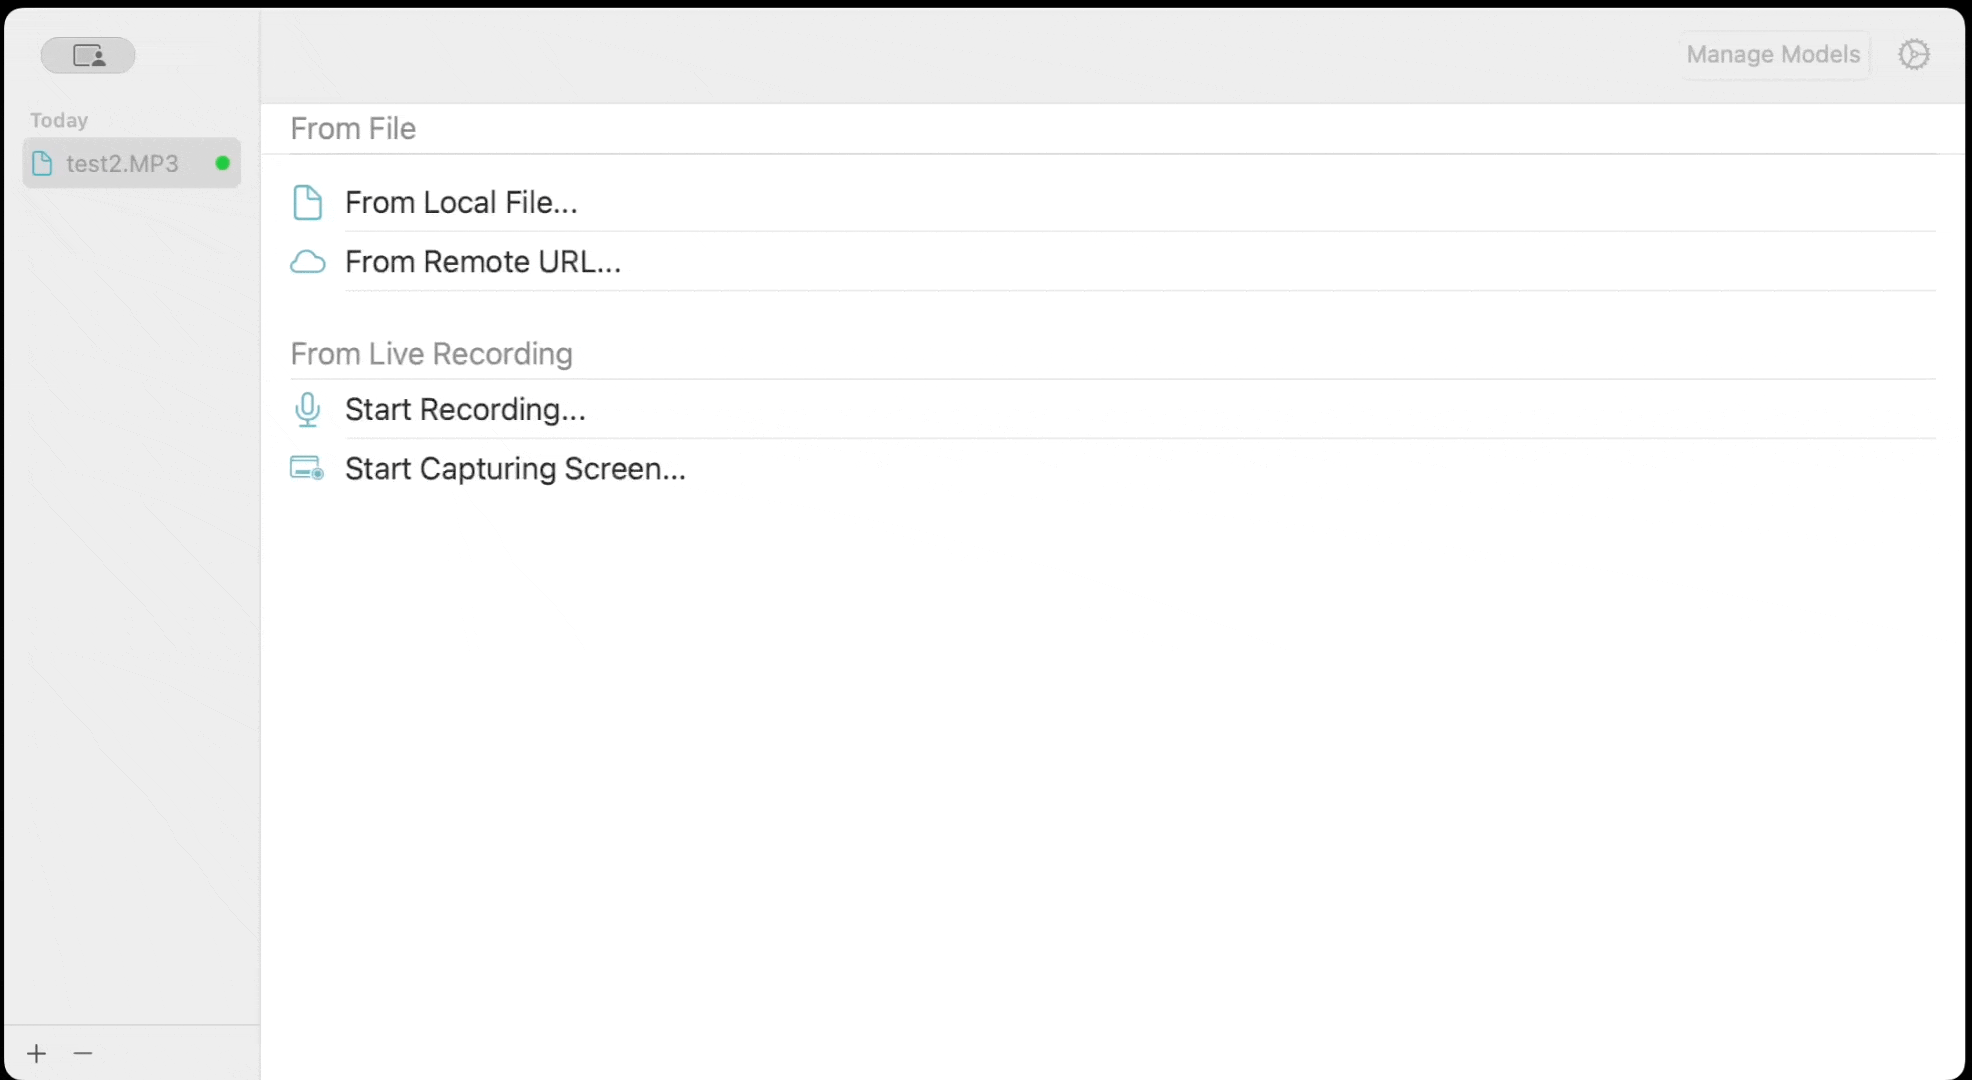1972x1080 pixels.
Task: Click the minus icon at bottom of sidebar
Action: 83,1052
